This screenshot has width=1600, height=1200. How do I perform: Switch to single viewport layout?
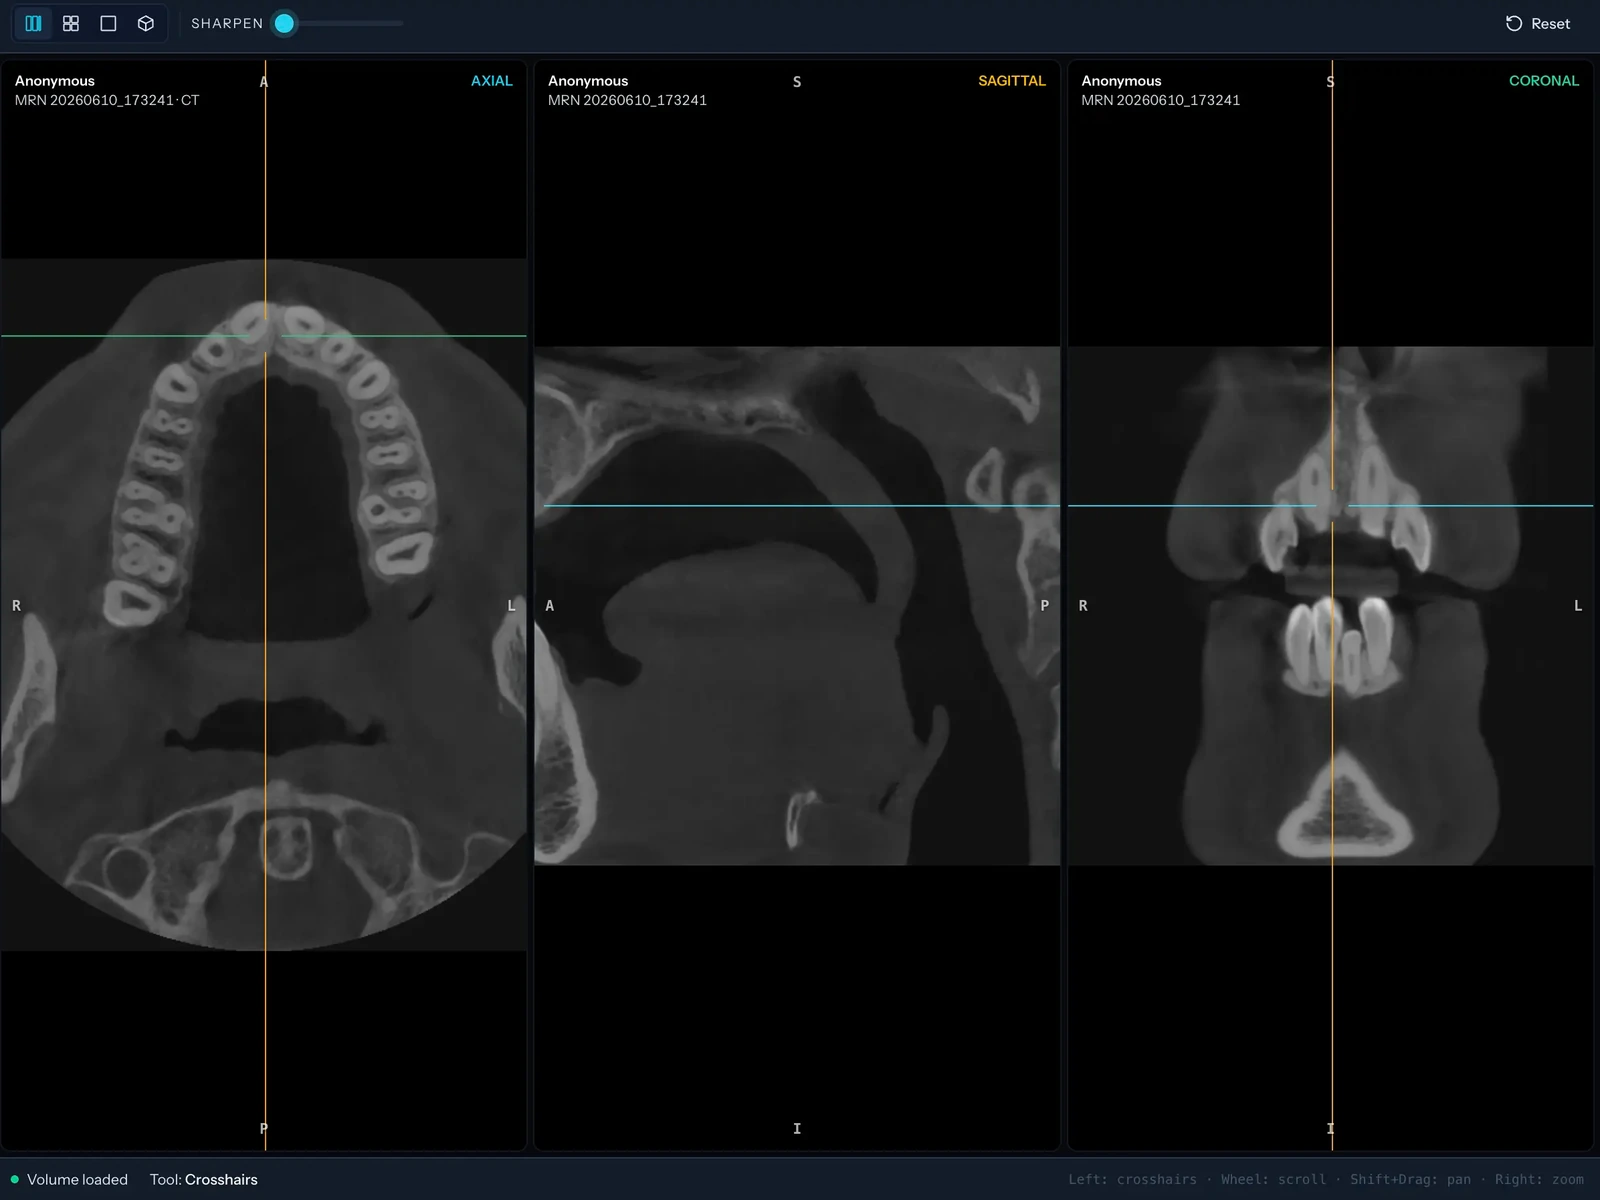108,23
